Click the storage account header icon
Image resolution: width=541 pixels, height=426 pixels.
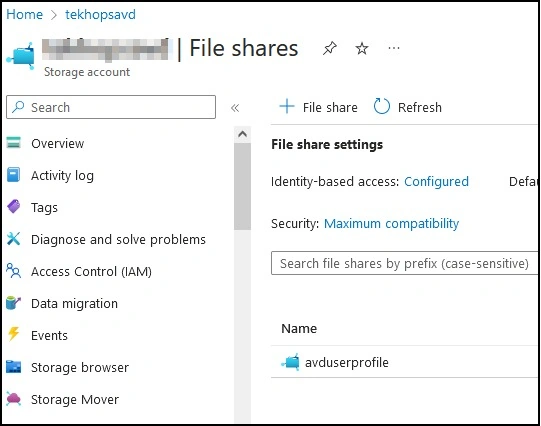21,56
